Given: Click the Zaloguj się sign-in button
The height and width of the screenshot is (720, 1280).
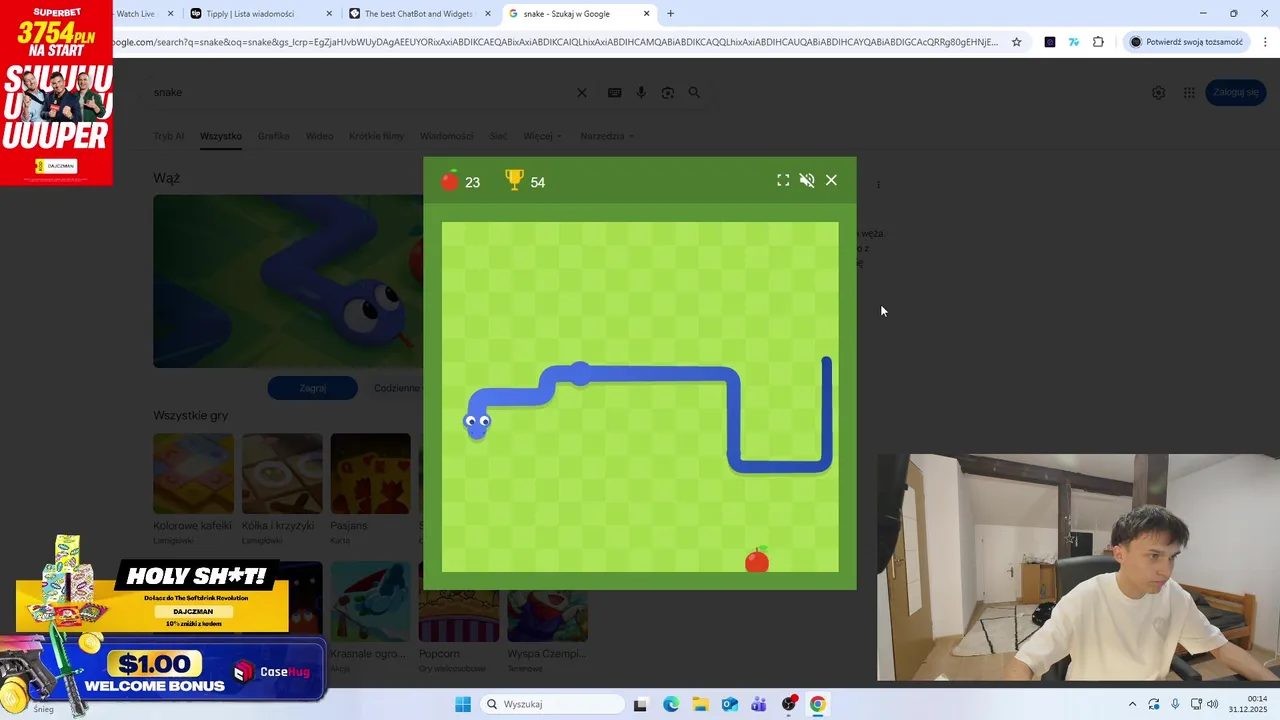Looking at the screenshot, I should click(x=1236, y=92).
